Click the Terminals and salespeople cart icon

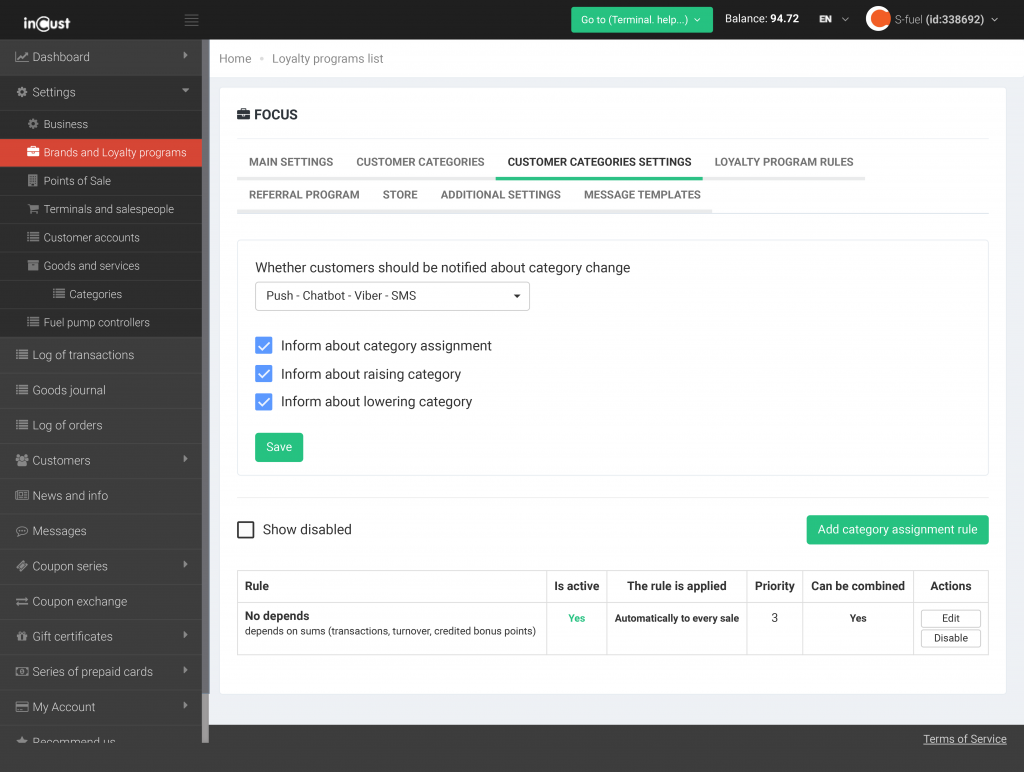click(x=33, y=209)
